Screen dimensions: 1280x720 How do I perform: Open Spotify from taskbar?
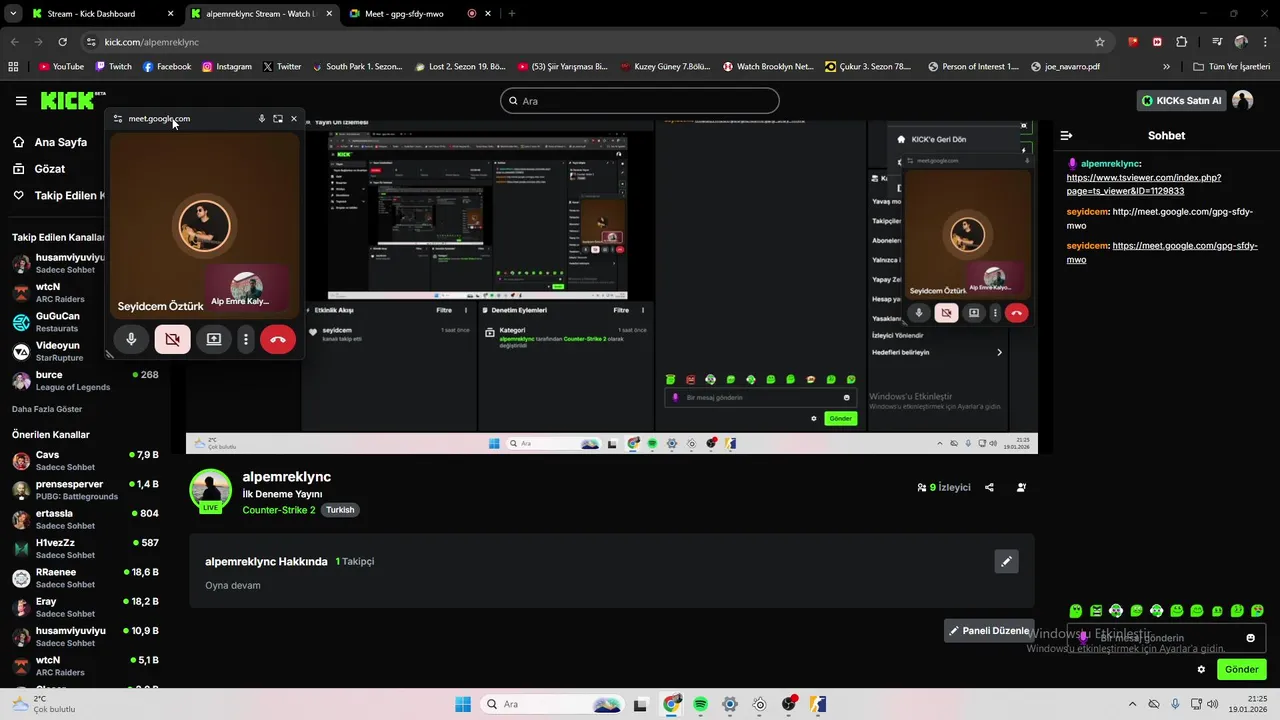(701, 704)
